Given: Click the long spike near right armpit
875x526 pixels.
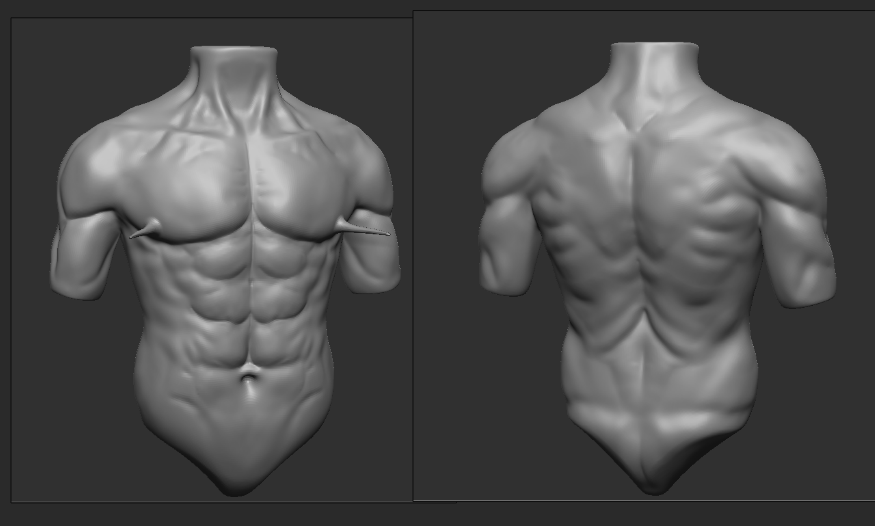Looking at the screenshot, I should click(364, 230).
